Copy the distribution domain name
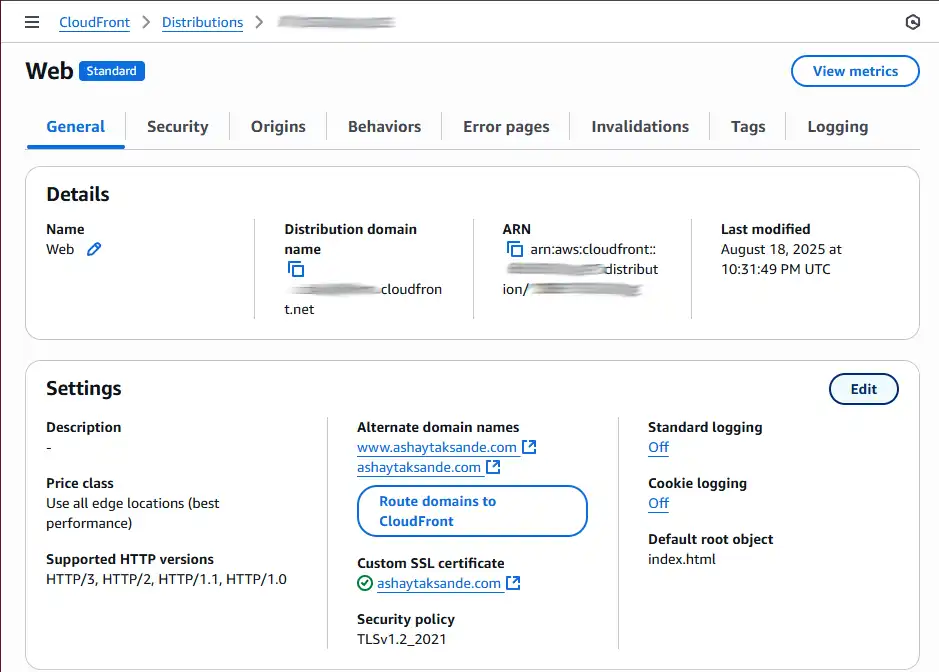This screenshot has width=939, height=672. point(296,269)
